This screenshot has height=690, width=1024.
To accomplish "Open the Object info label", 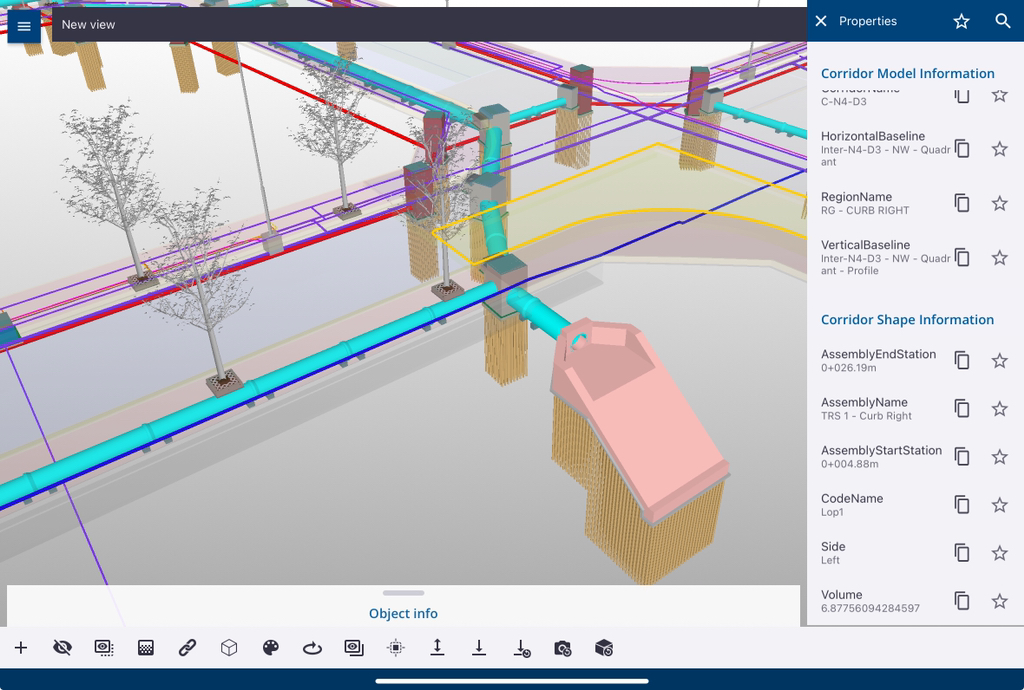I will [x=403, y=614].
